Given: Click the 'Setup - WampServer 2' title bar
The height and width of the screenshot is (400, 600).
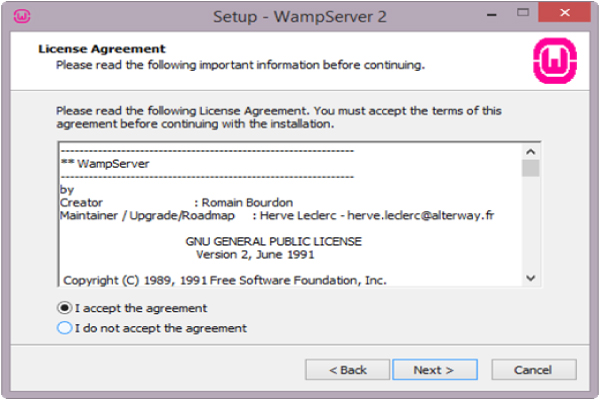Looking at the screenshot, I should [300, 17].
